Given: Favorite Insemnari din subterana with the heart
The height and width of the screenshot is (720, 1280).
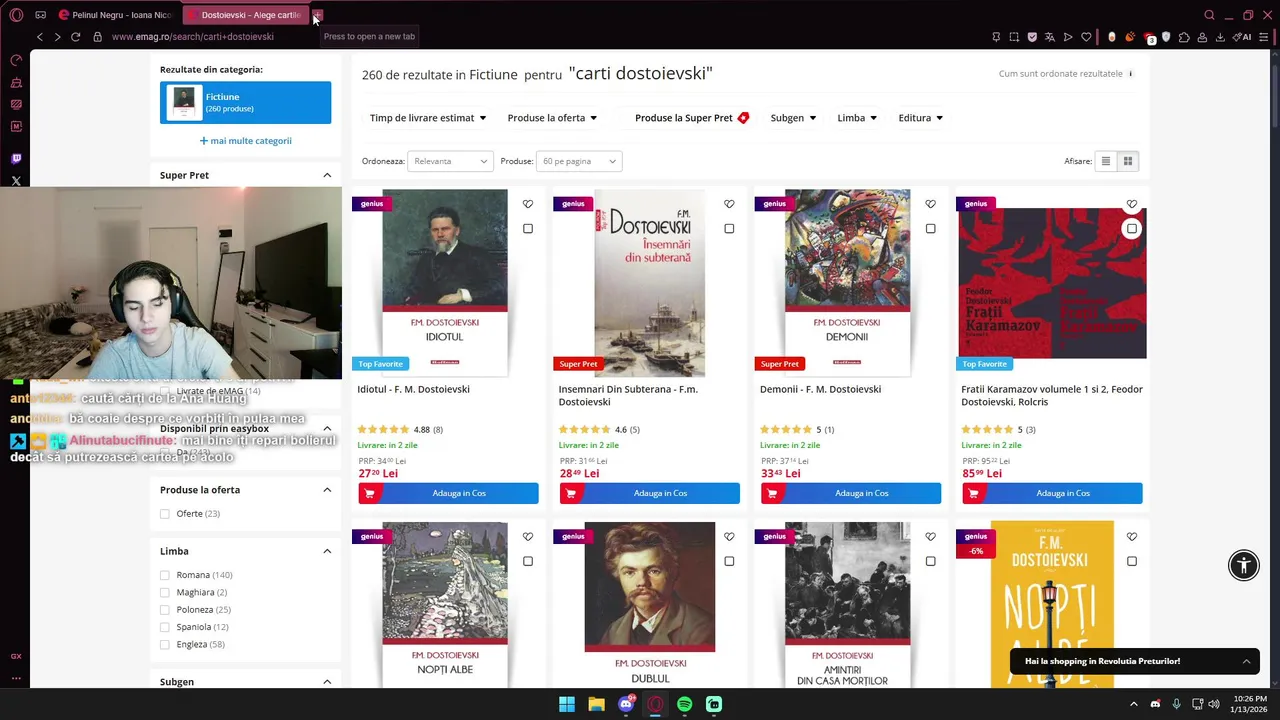Looking at the screenshot, I should (729, 204).
